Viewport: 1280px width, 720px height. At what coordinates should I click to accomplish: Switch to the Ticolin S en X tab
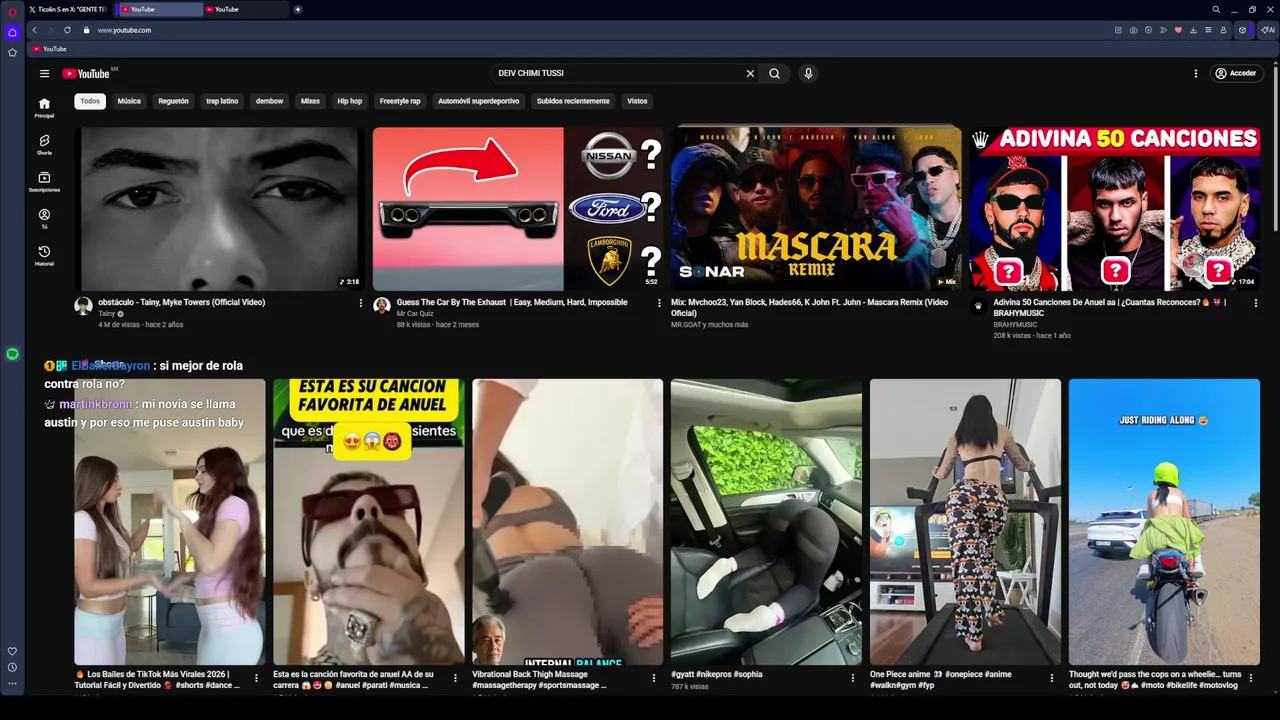pyautogui.click(x=69, y=9)
